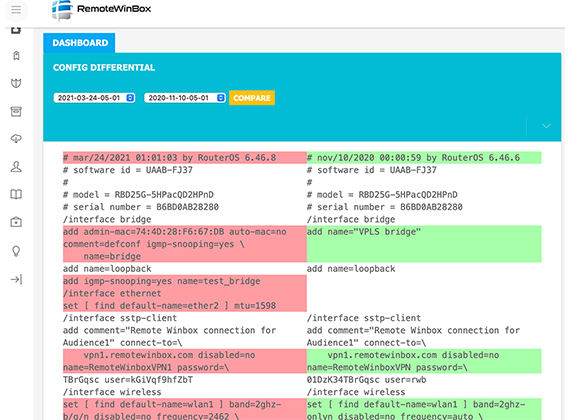The image size is (570, 420).
Task: Select the DASHBOARD tab
Action: point(79,43)
